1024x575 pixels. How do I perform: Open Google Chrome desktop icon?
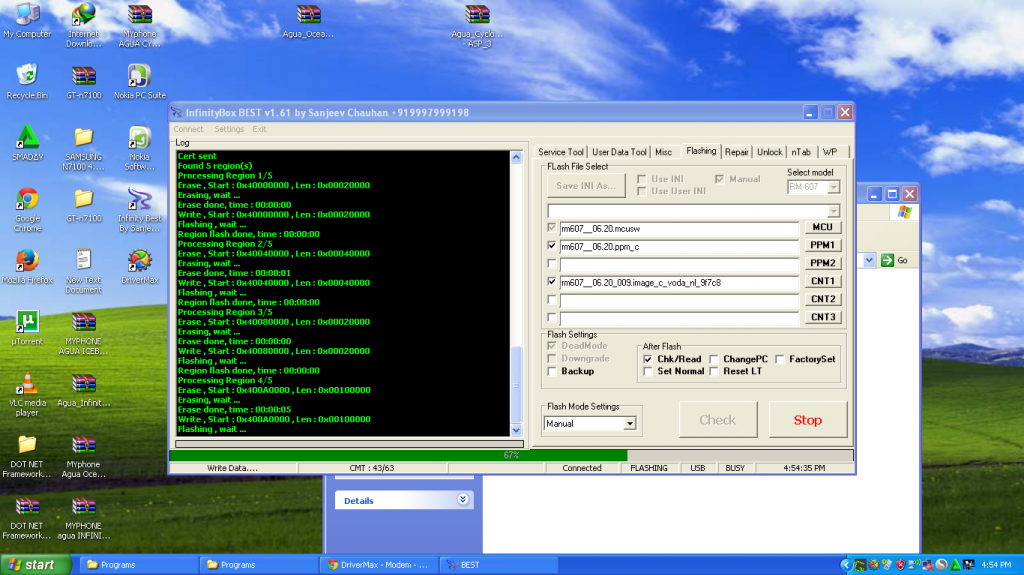point(27,210)
